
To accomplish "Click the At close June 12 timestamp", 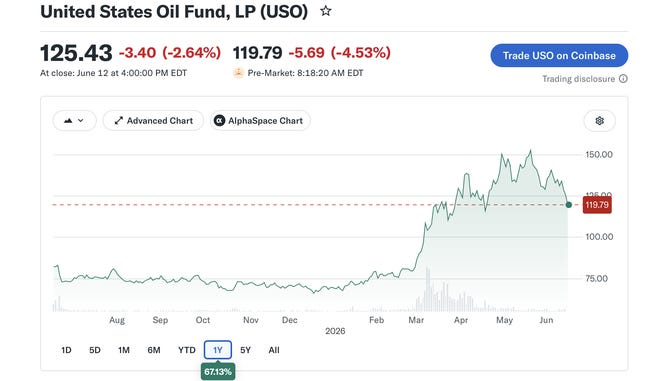I will (x=114, y=73).
